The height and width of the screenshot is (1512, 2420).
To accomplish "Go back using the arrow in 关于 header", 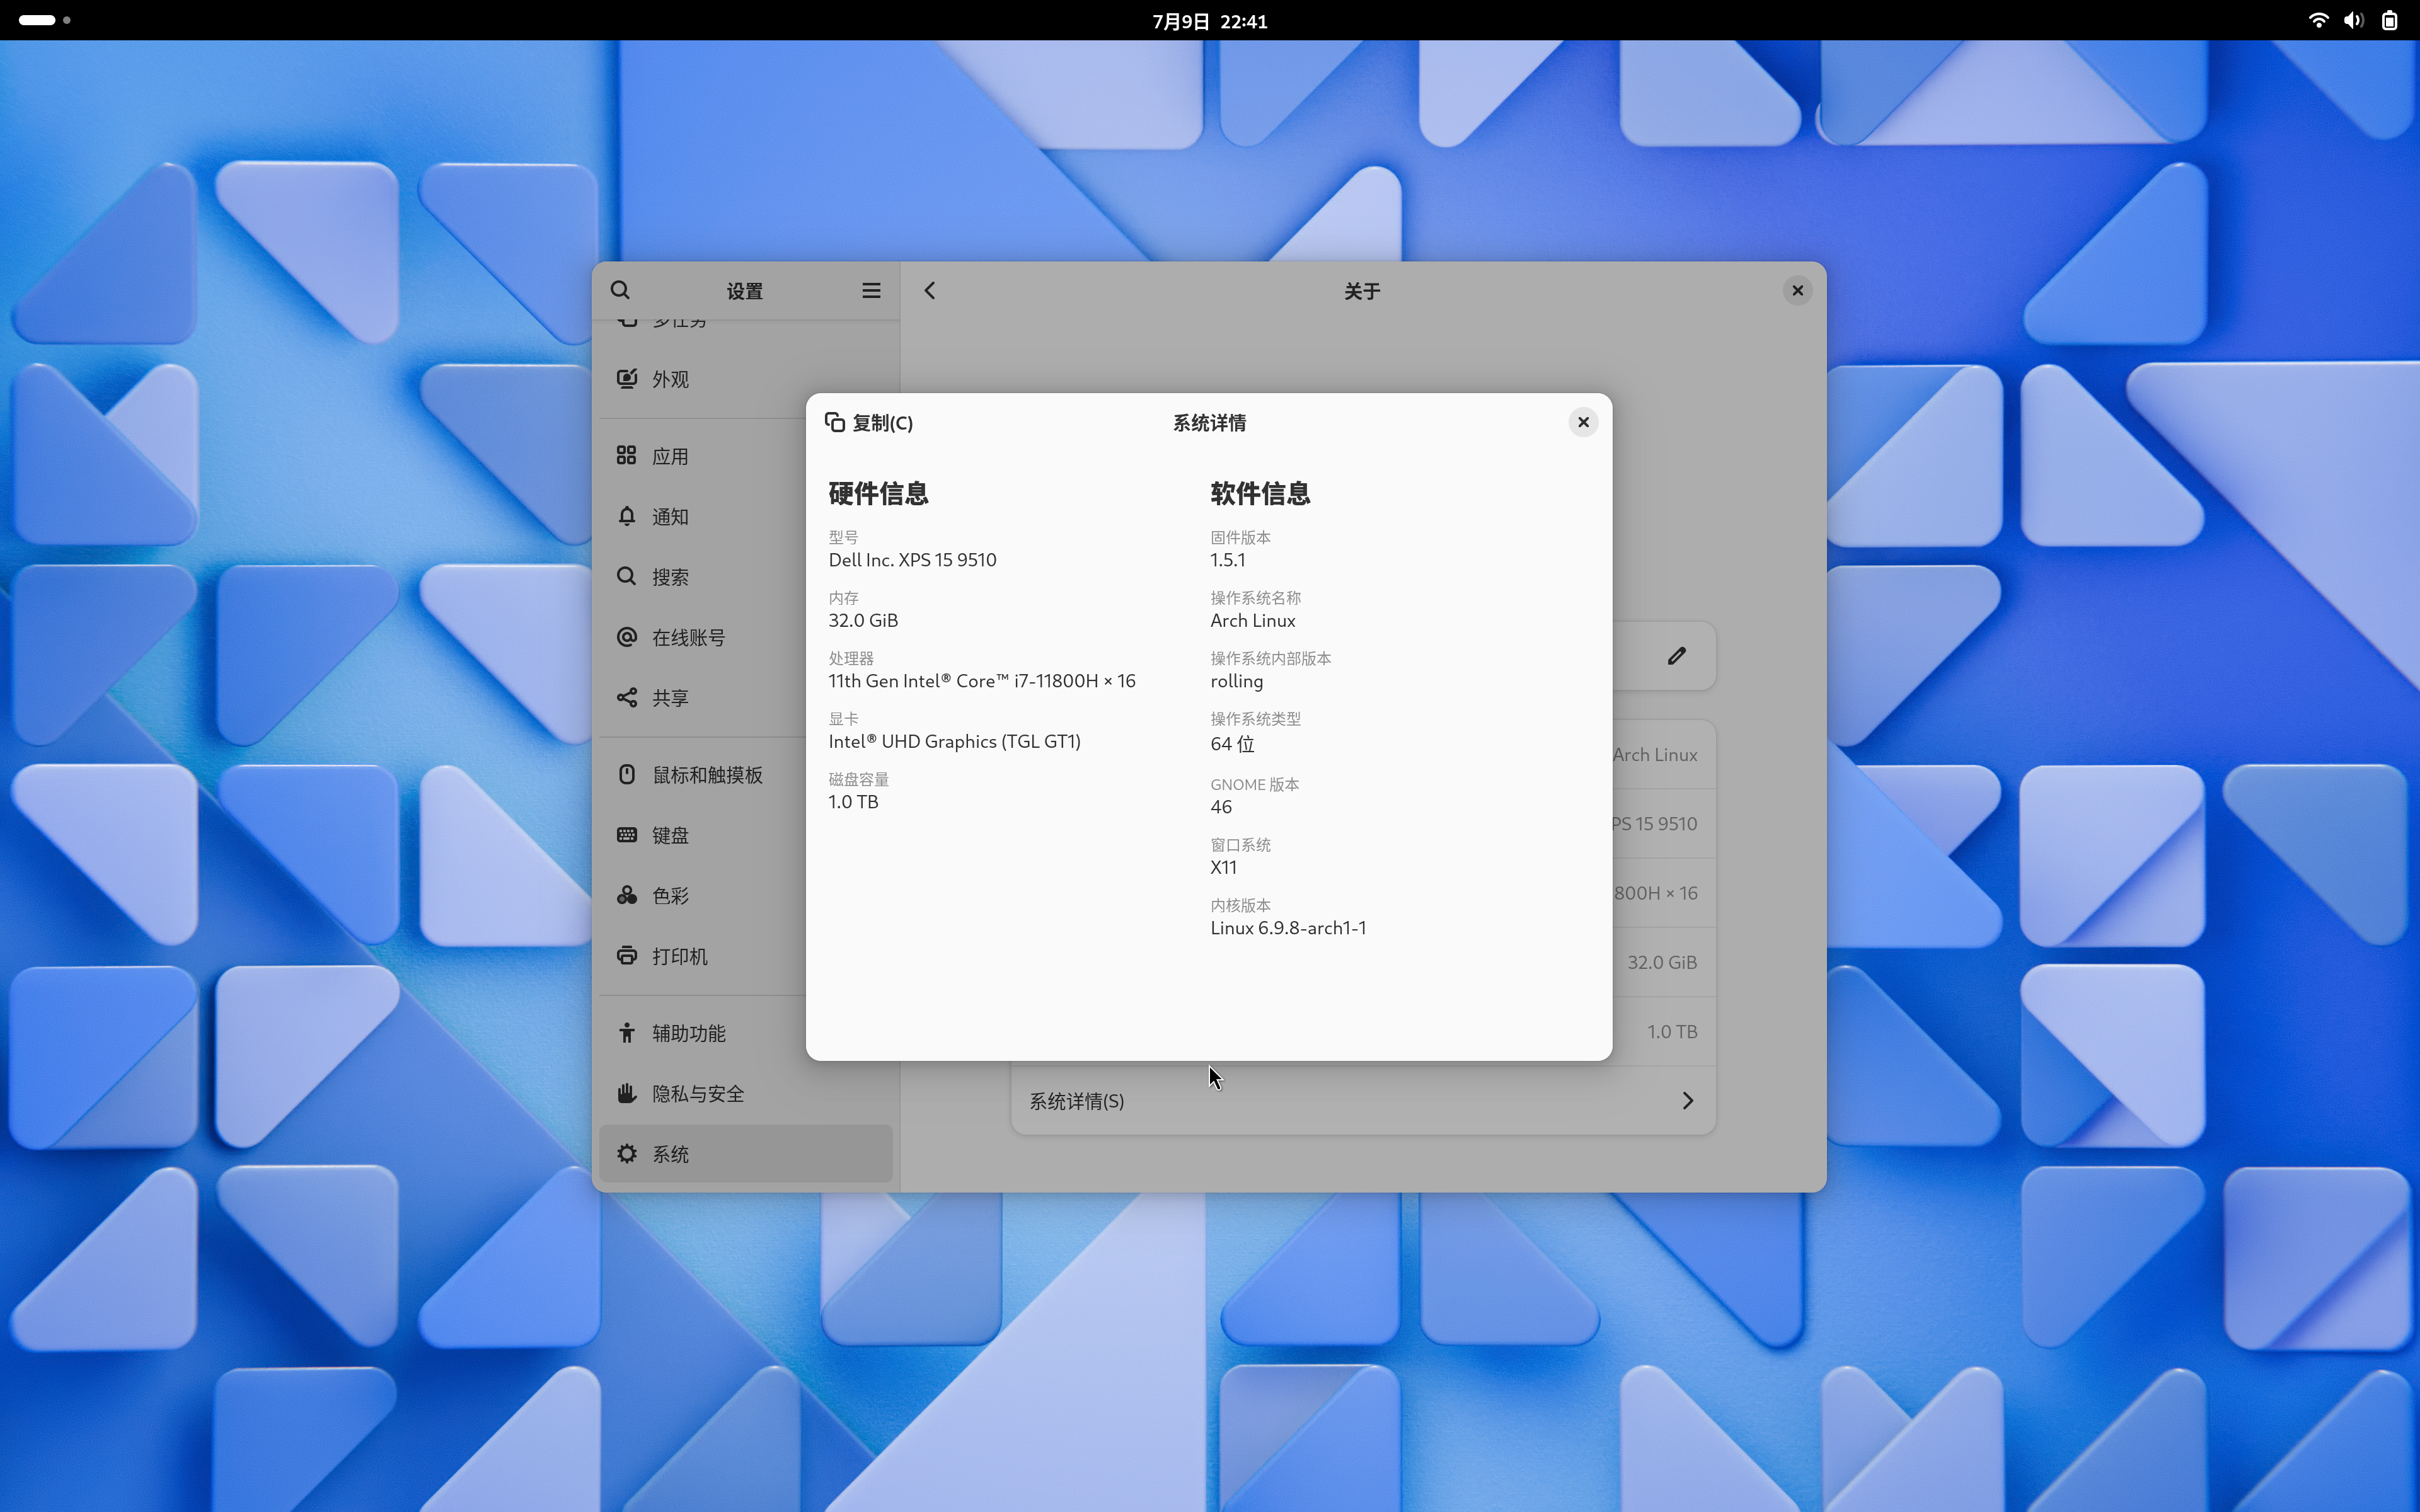I will 930,290.
